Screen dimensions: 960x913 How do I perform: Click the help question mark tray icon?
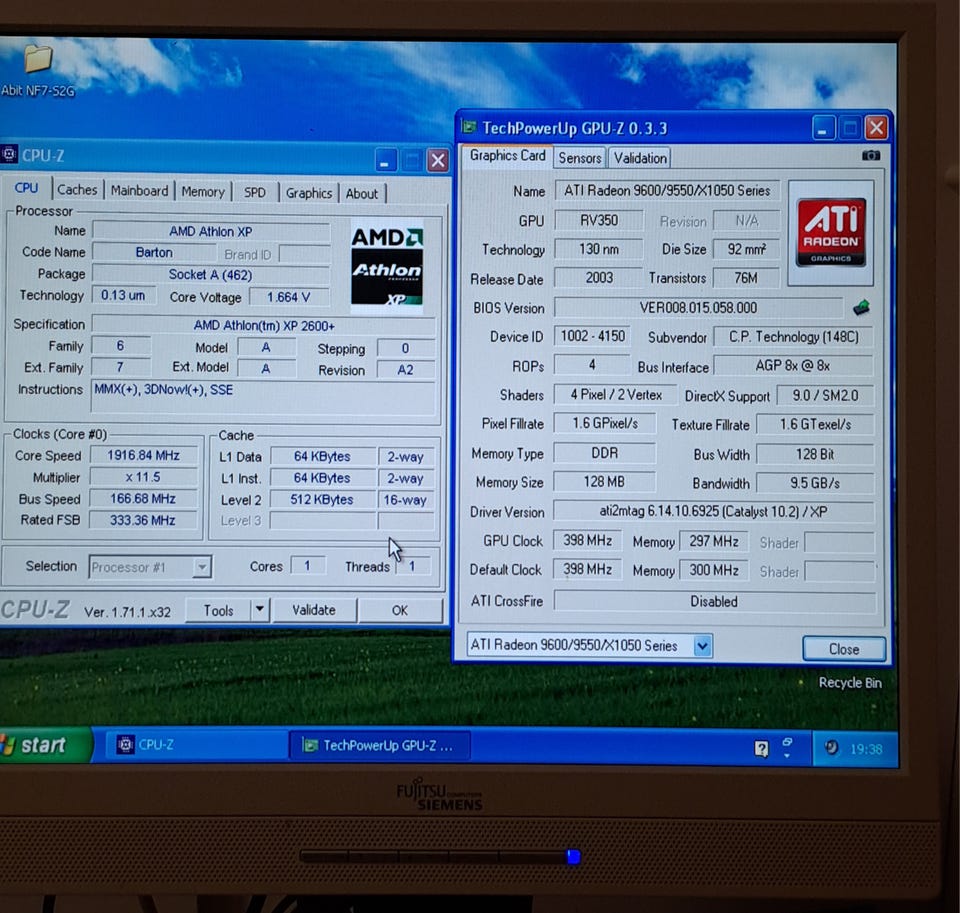click(x=762, y=748)
